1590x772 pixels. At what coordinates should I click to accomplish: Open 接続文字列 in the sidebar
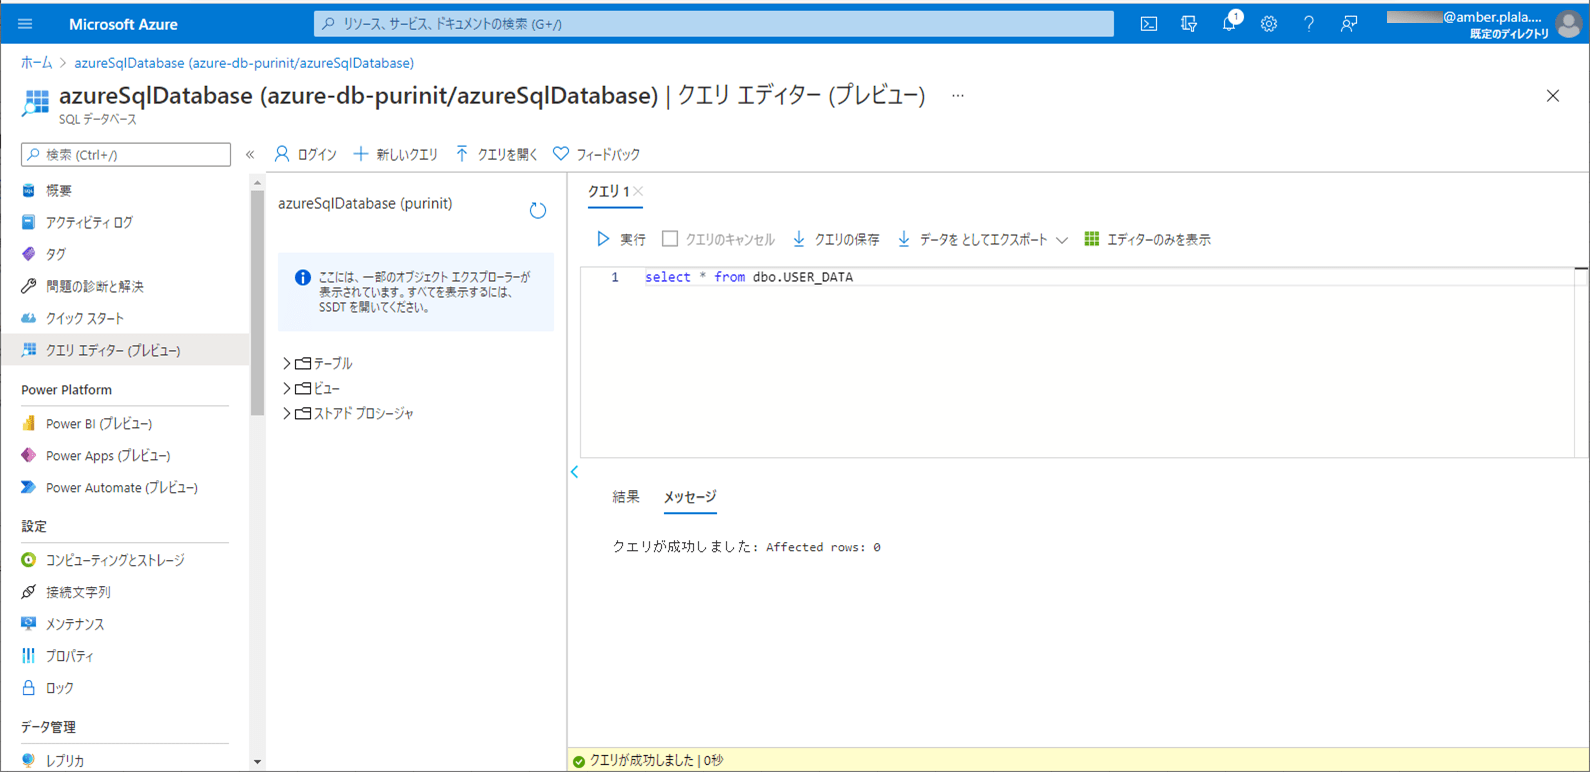78,592
